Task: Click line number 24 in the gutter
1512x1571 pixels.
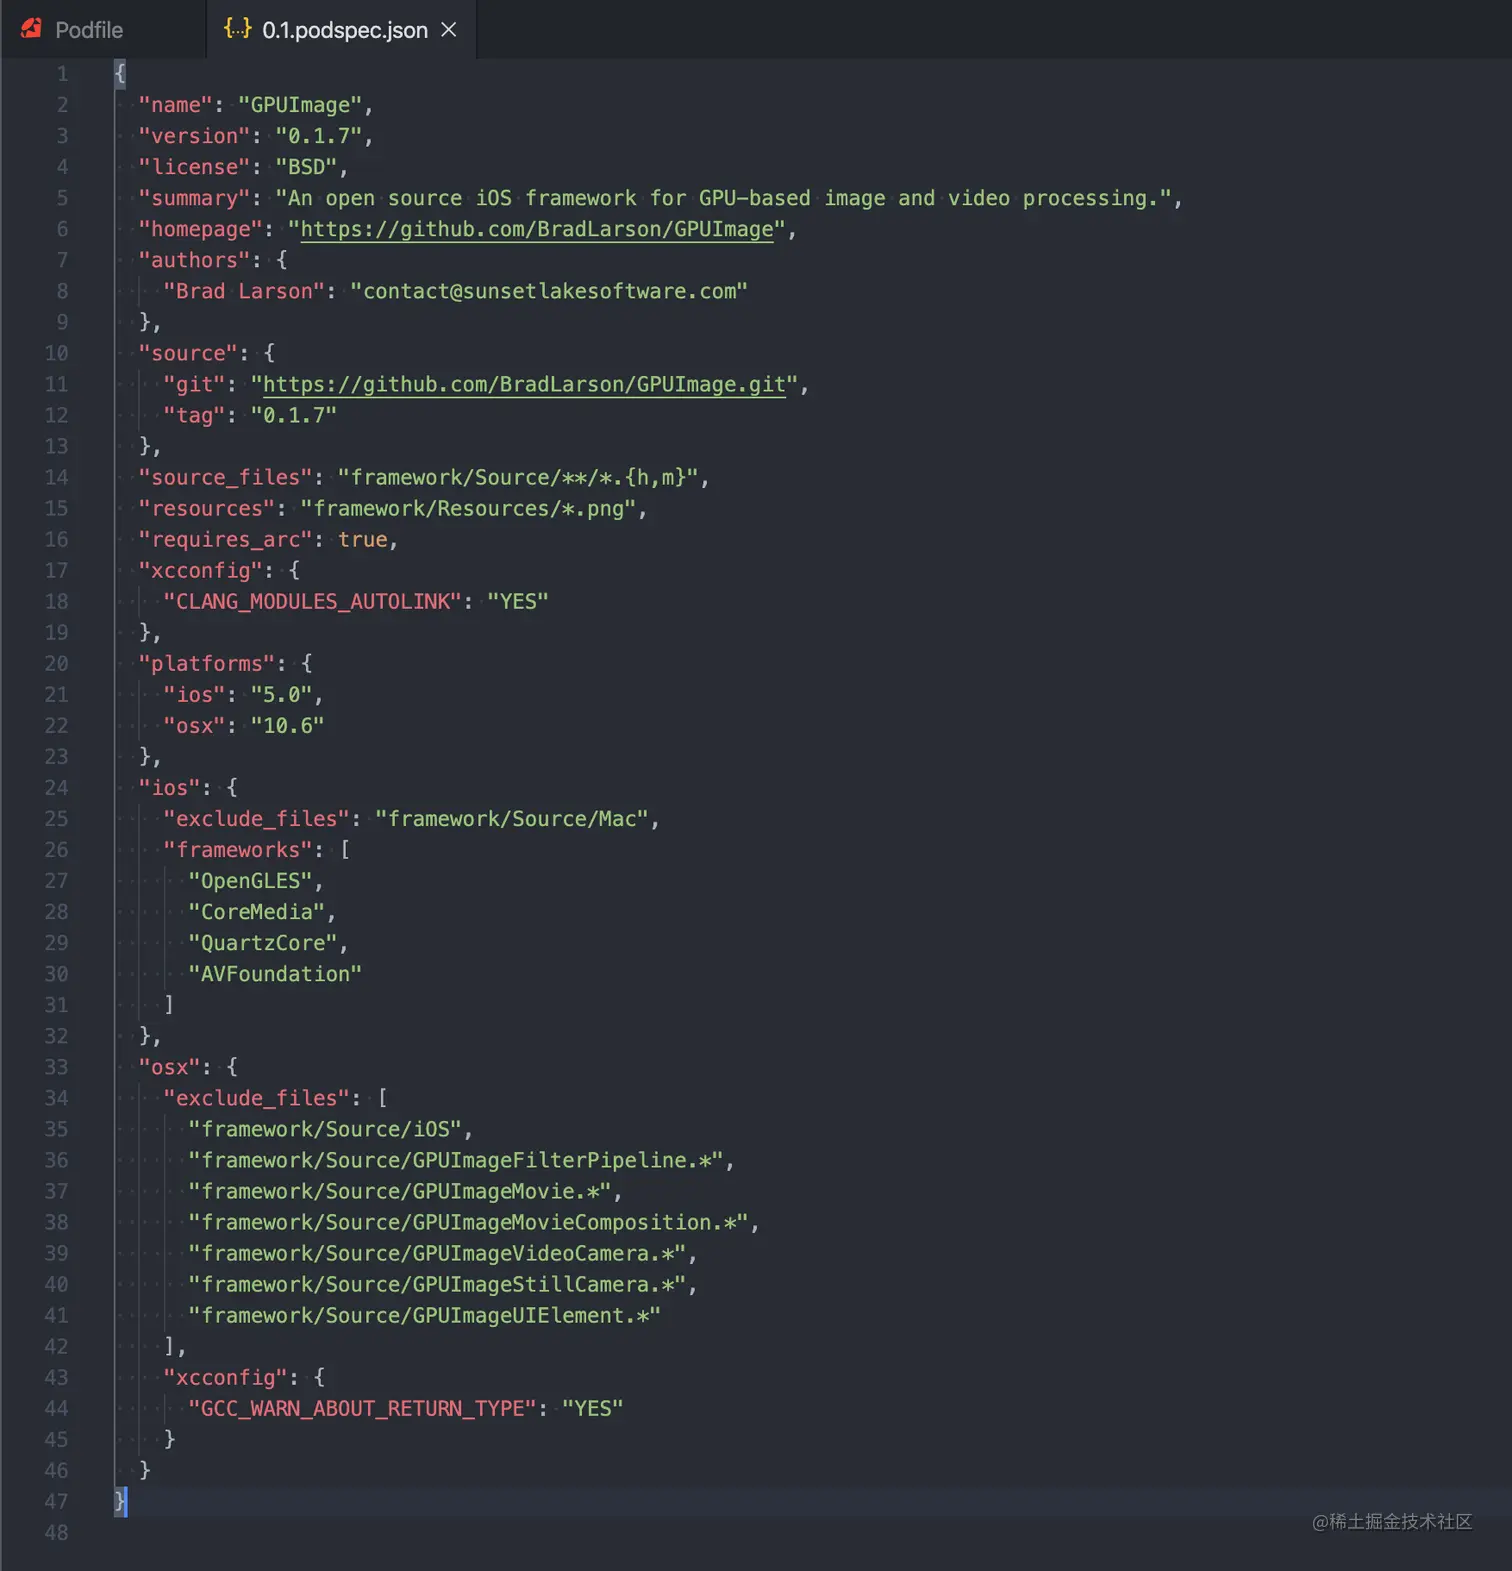Action: tap(56, 787)
